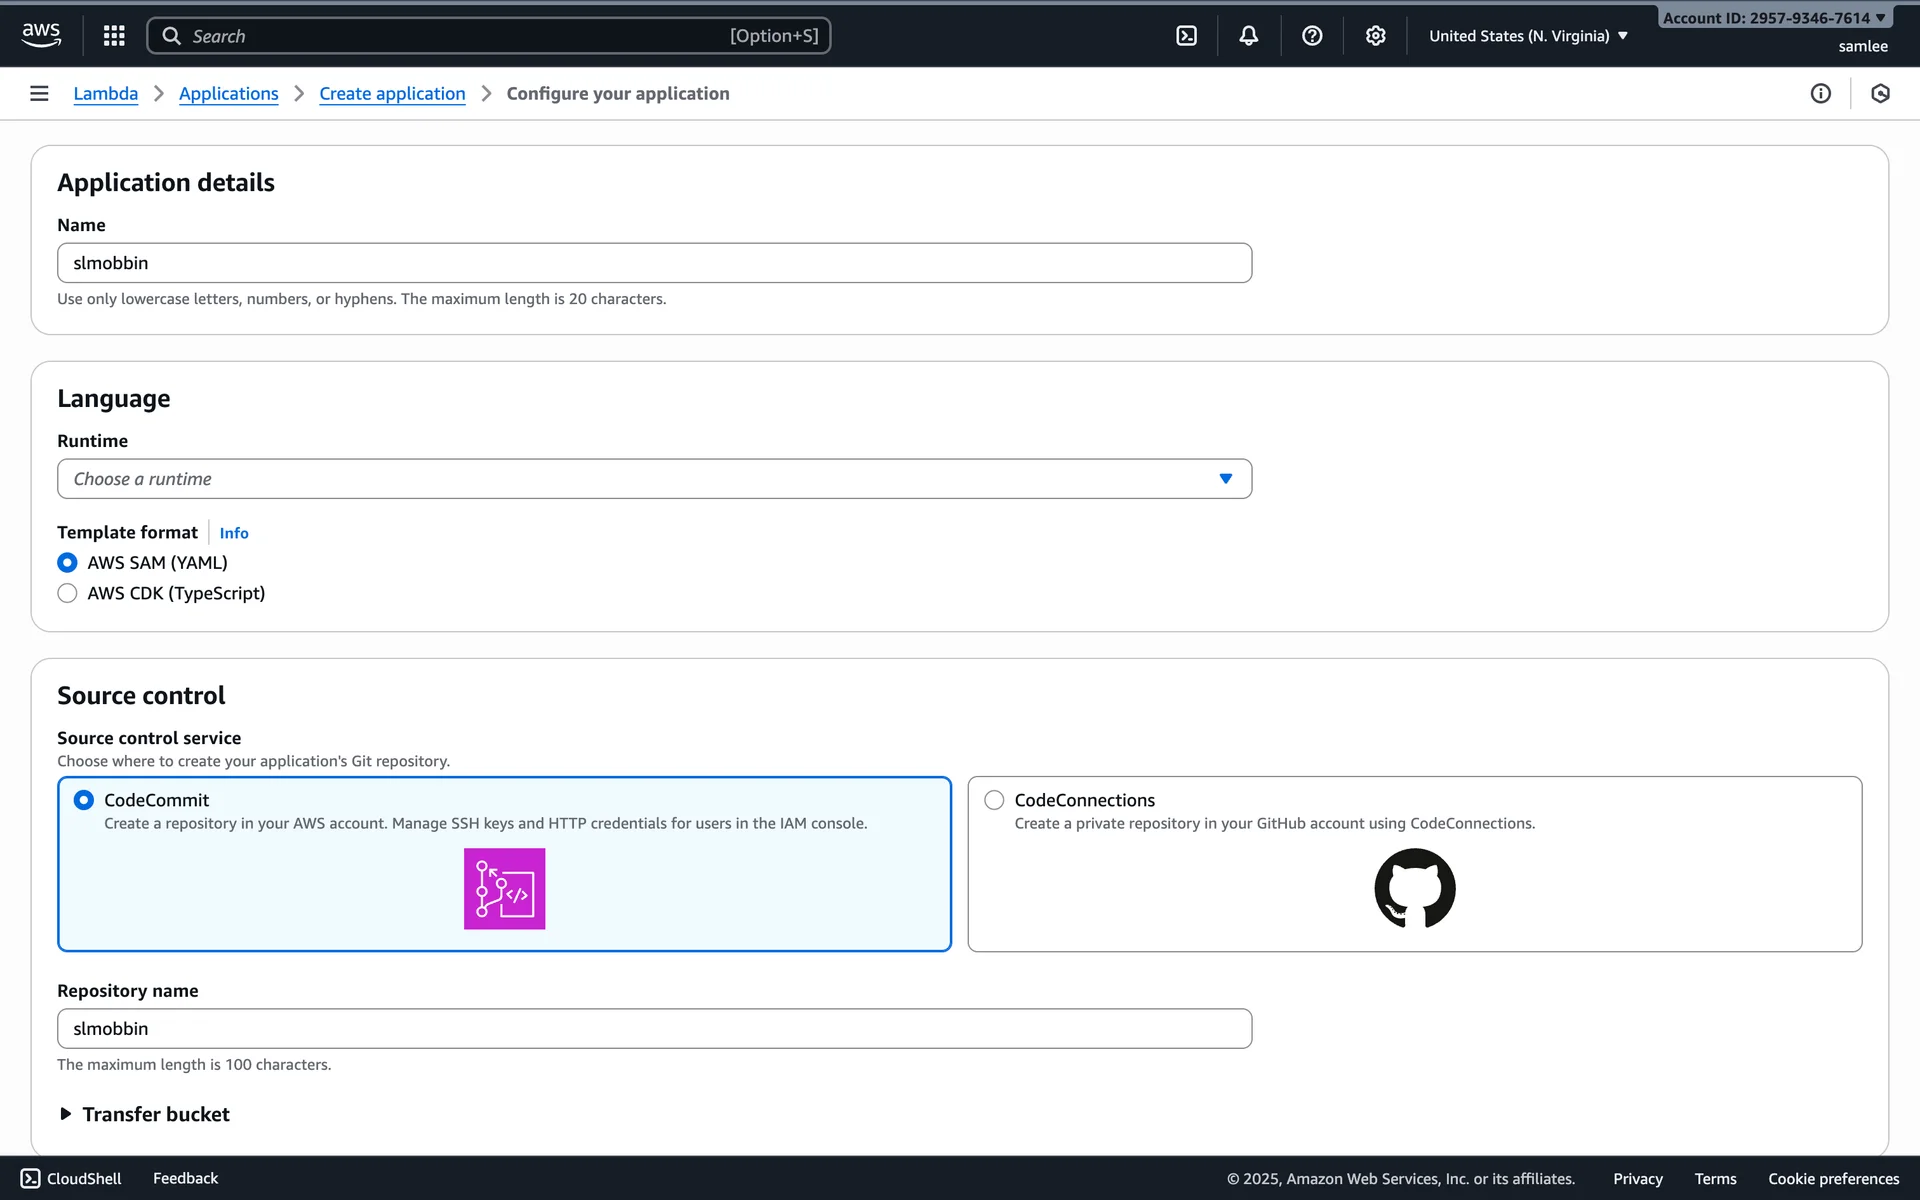Go back to Create application breadcrumb
Image resolution: width=1920 pixels, height=1200 pixels.
(392, 93)
